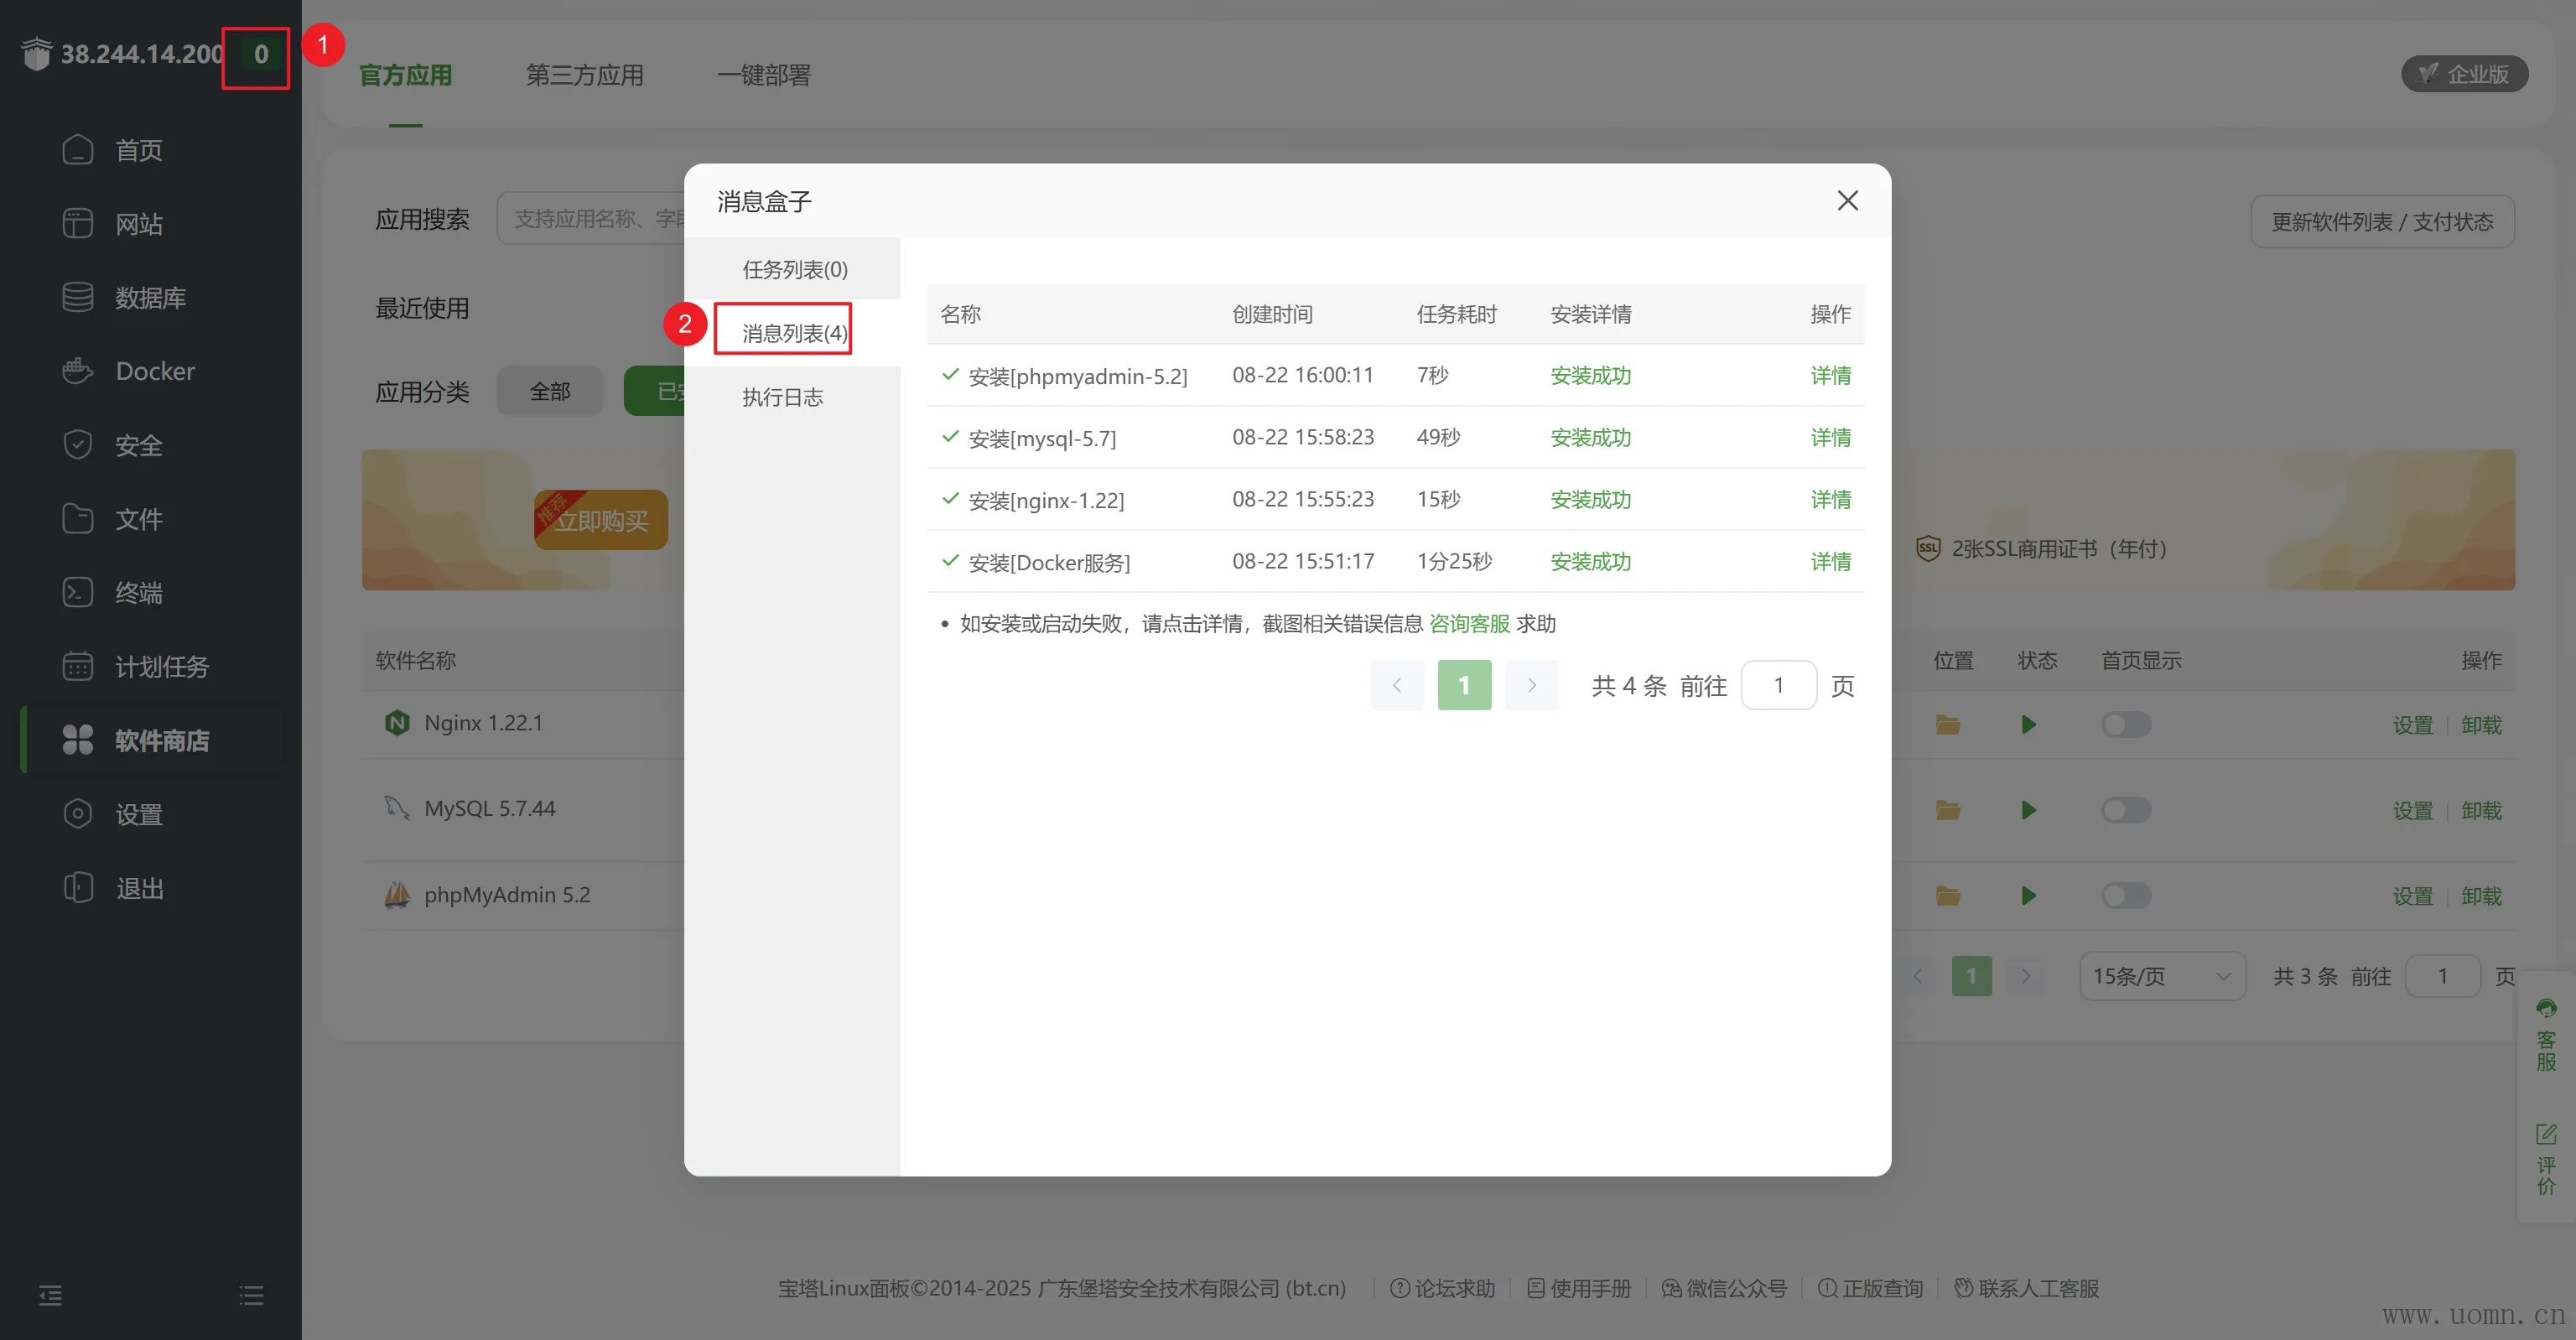
Task: Enable MySQL homepage display switch
Action: [x=2125, y=810]
